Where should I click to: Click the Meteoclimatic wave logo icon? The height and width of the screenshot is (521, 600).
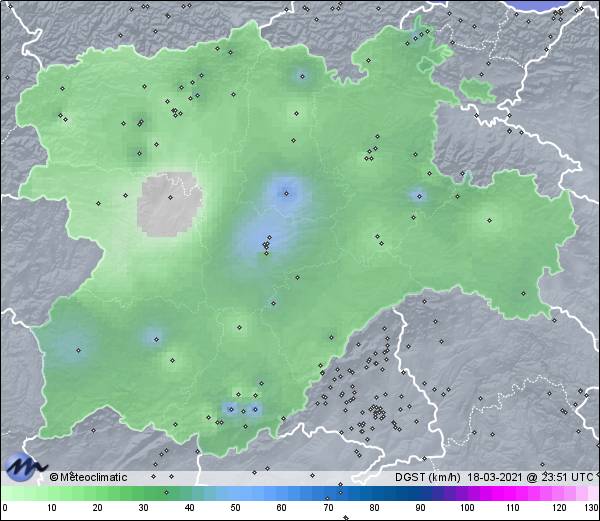[25, 467]
